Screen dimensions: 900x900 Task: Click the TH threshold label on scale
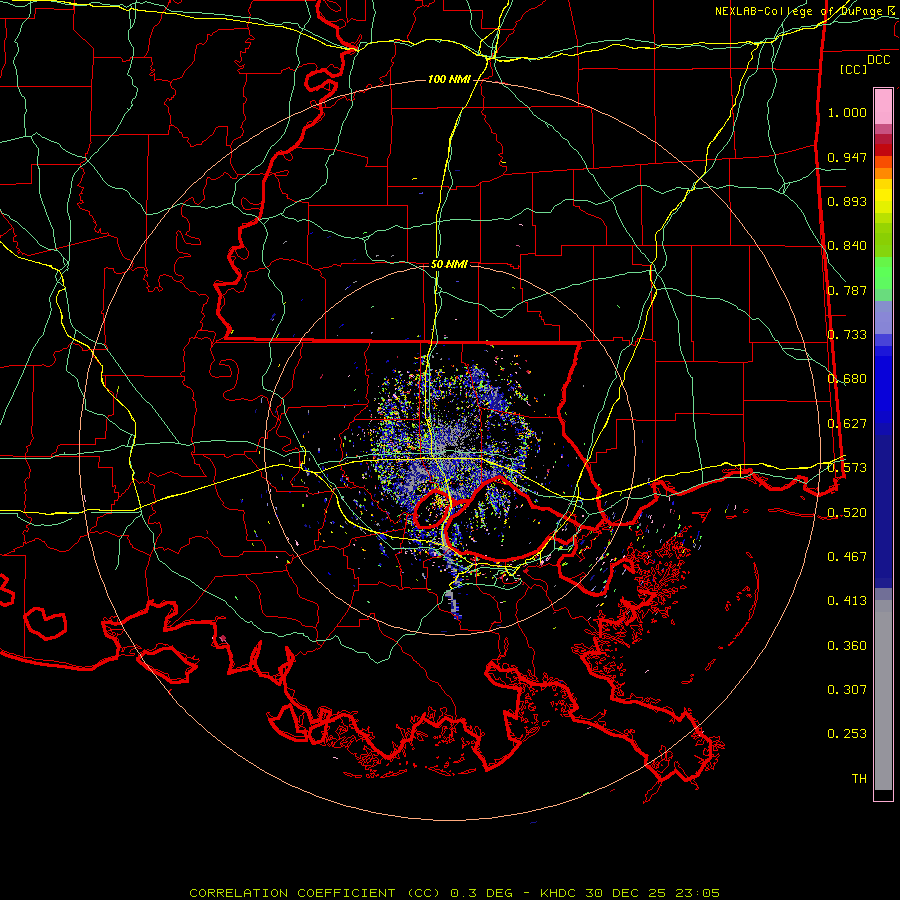tap(859, 779)
